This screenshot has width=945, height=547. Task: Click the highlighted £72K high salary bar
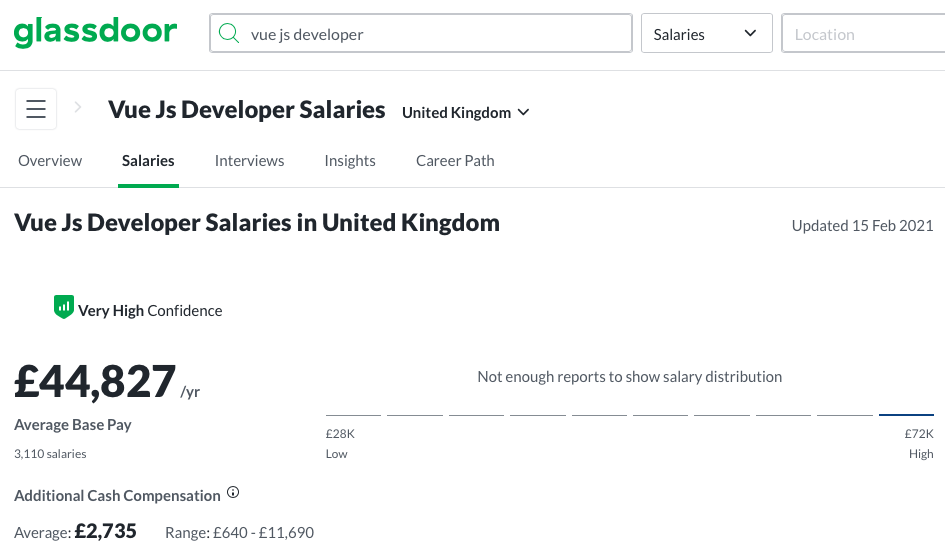point(906,414)
